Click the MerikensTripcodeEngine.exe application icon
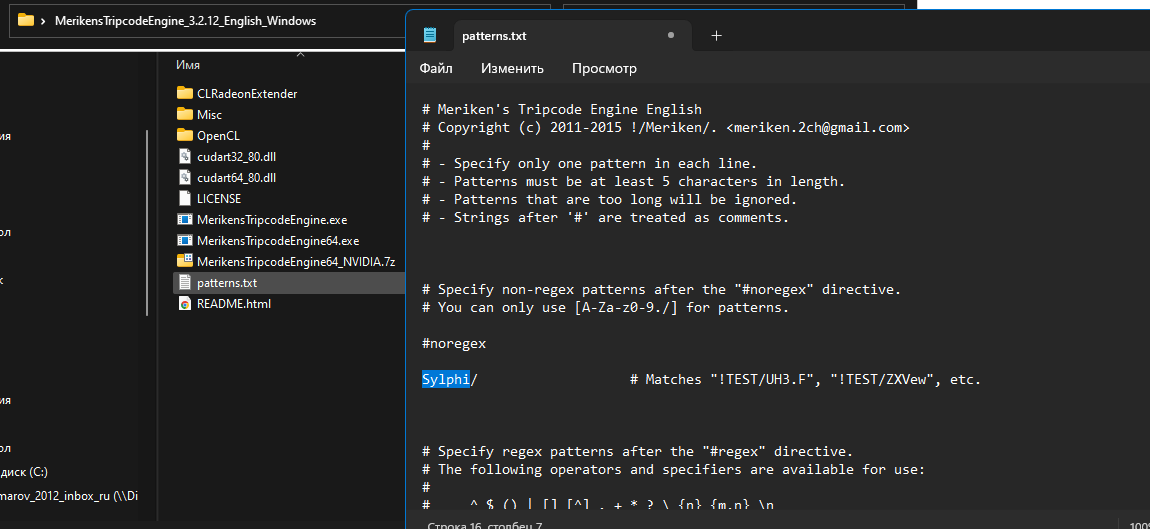 pyautogui.click(x=184, y=219)
